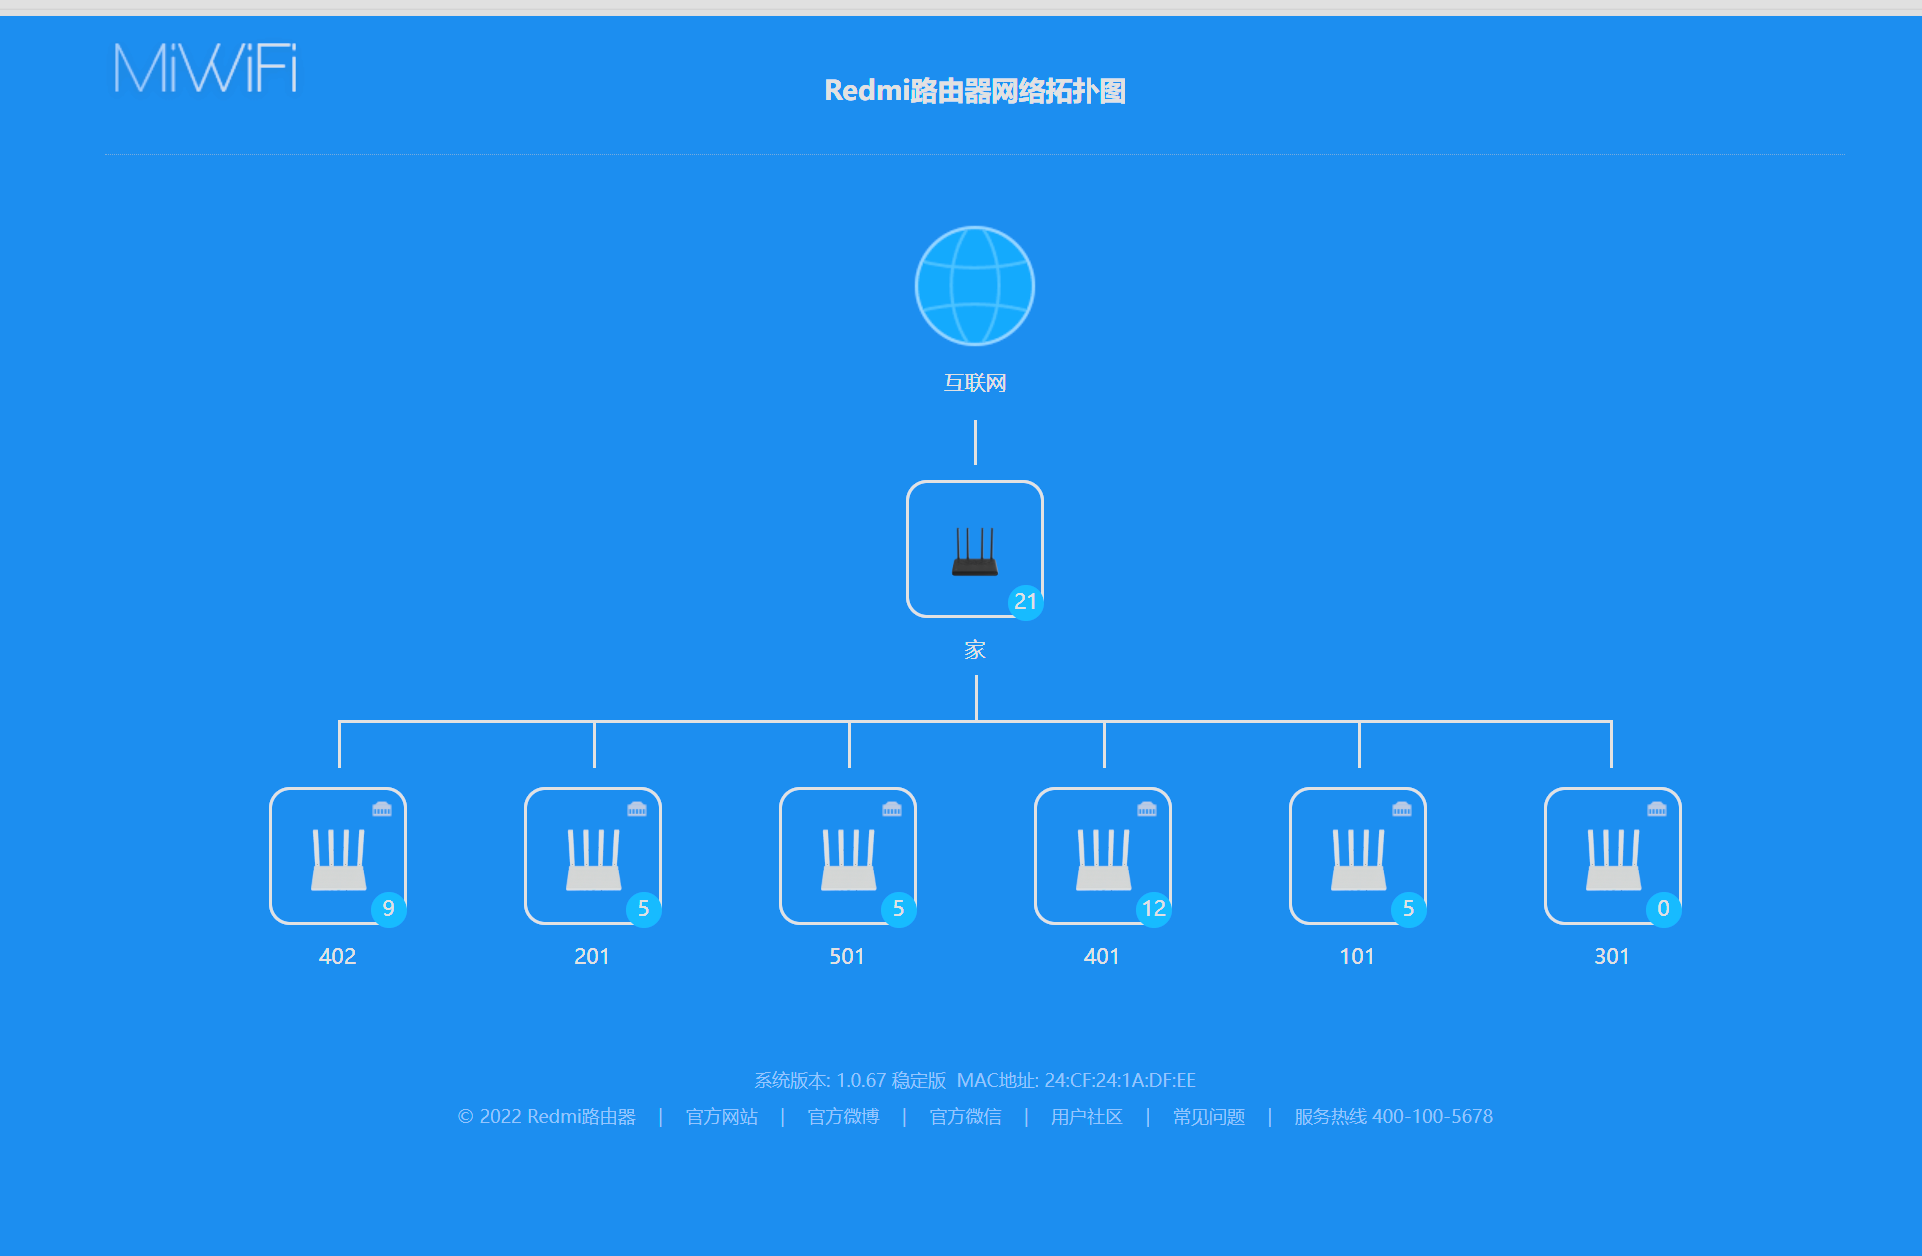
Task: Open the 用户社区 footer link
Action: 1086,1116
